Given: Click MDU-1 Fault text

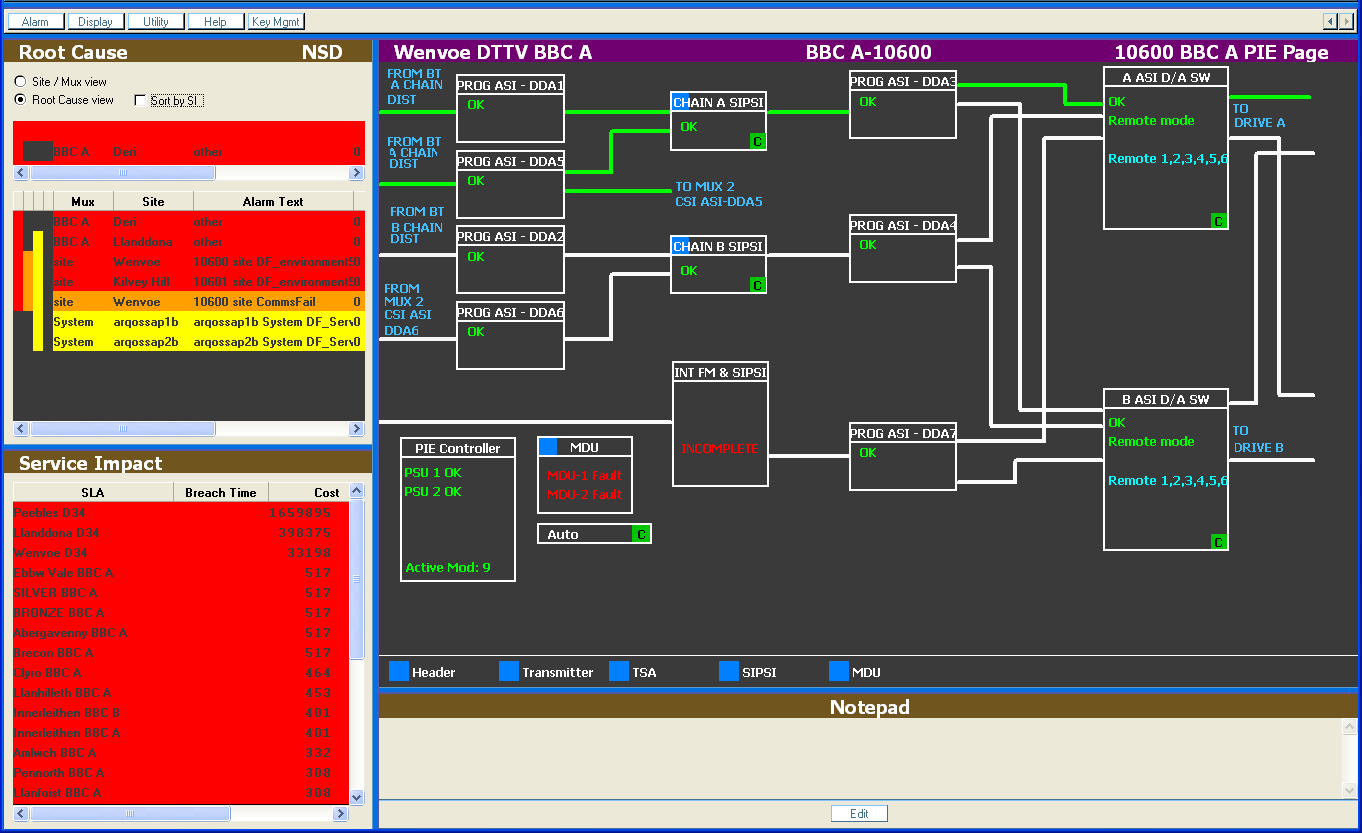Looking at the screenshot, I should 584,475.
